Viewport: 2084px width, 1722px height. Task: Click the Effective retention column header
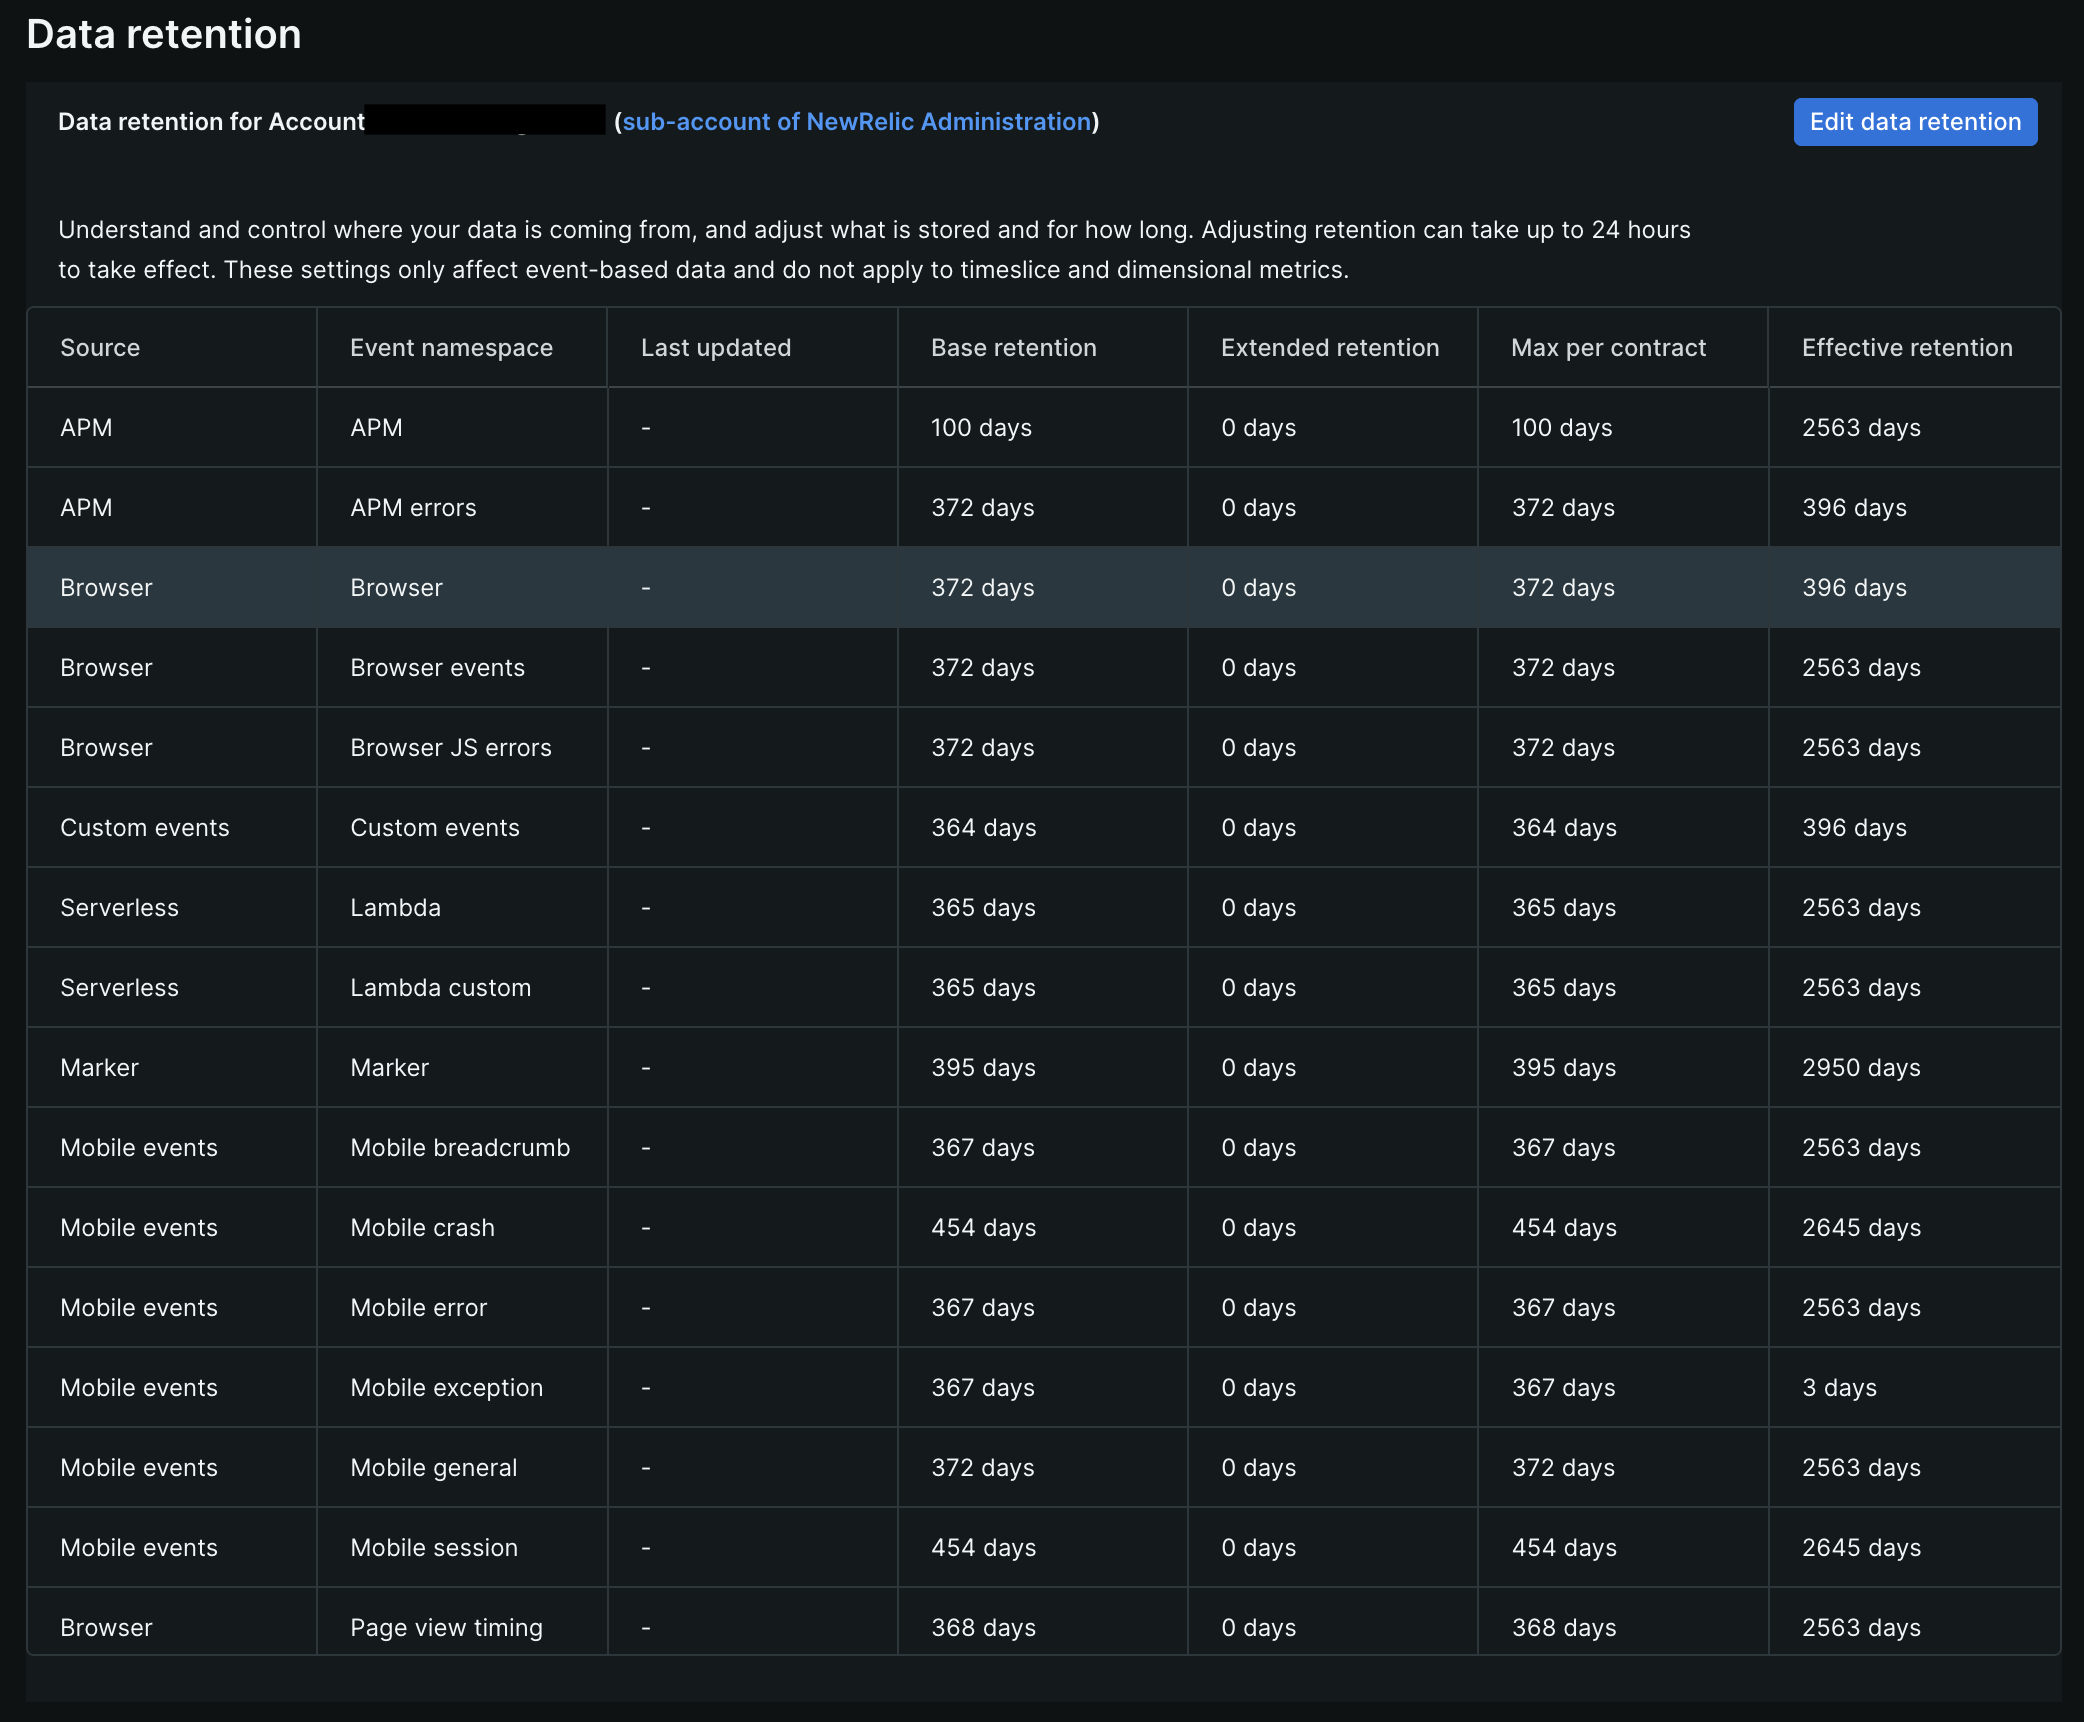[x=1906, y=348]
